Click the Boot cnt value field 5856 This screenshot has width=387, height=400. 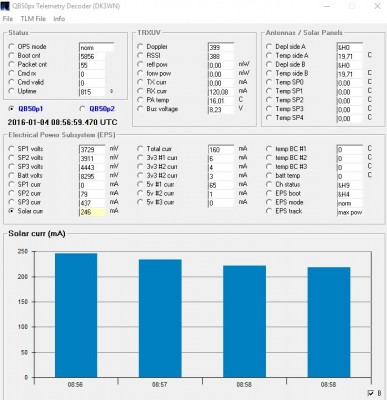pyautogui.click(x=92, y=56)
